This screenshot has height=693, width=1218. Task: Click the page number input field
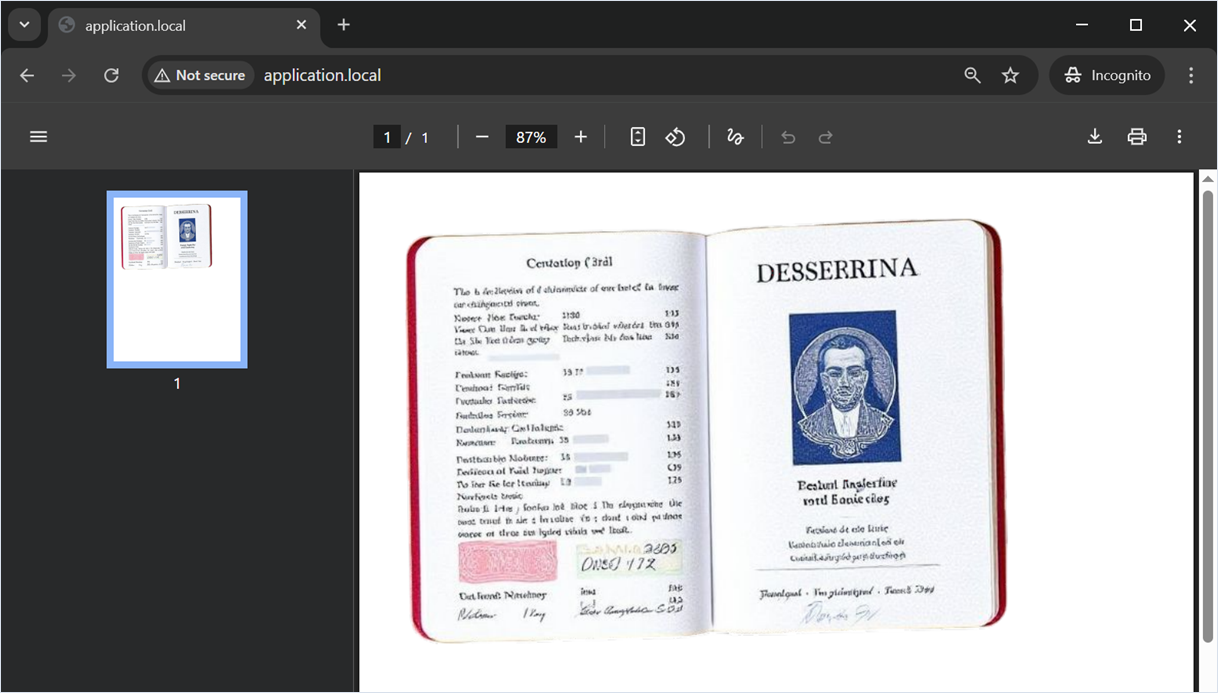tap(387, 137)
